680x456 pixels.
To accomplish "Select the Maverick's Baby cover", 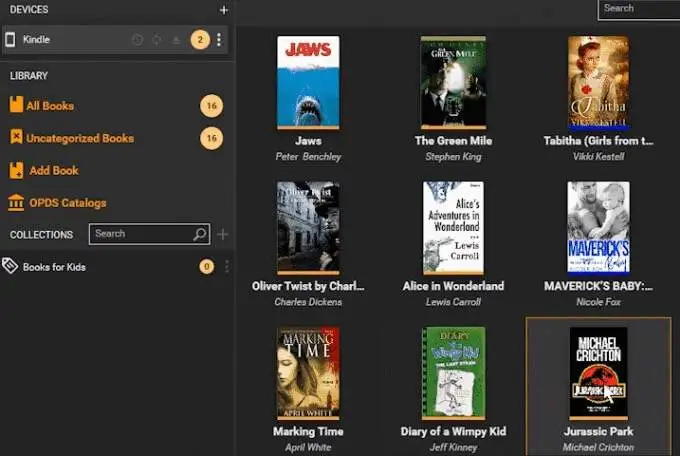I will [x=598, y=228].
